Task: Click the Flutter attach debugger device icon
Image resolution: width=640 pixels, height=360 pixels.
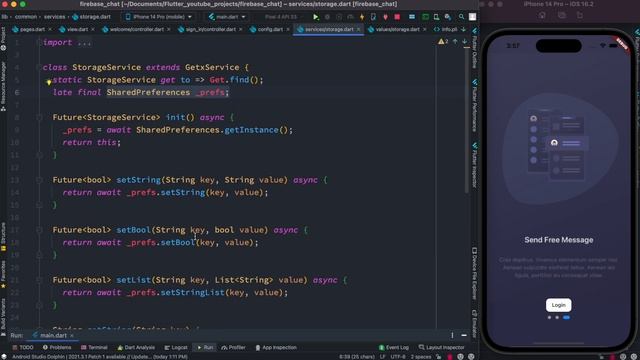Action: pyautogui.click(x=373, y=17)
